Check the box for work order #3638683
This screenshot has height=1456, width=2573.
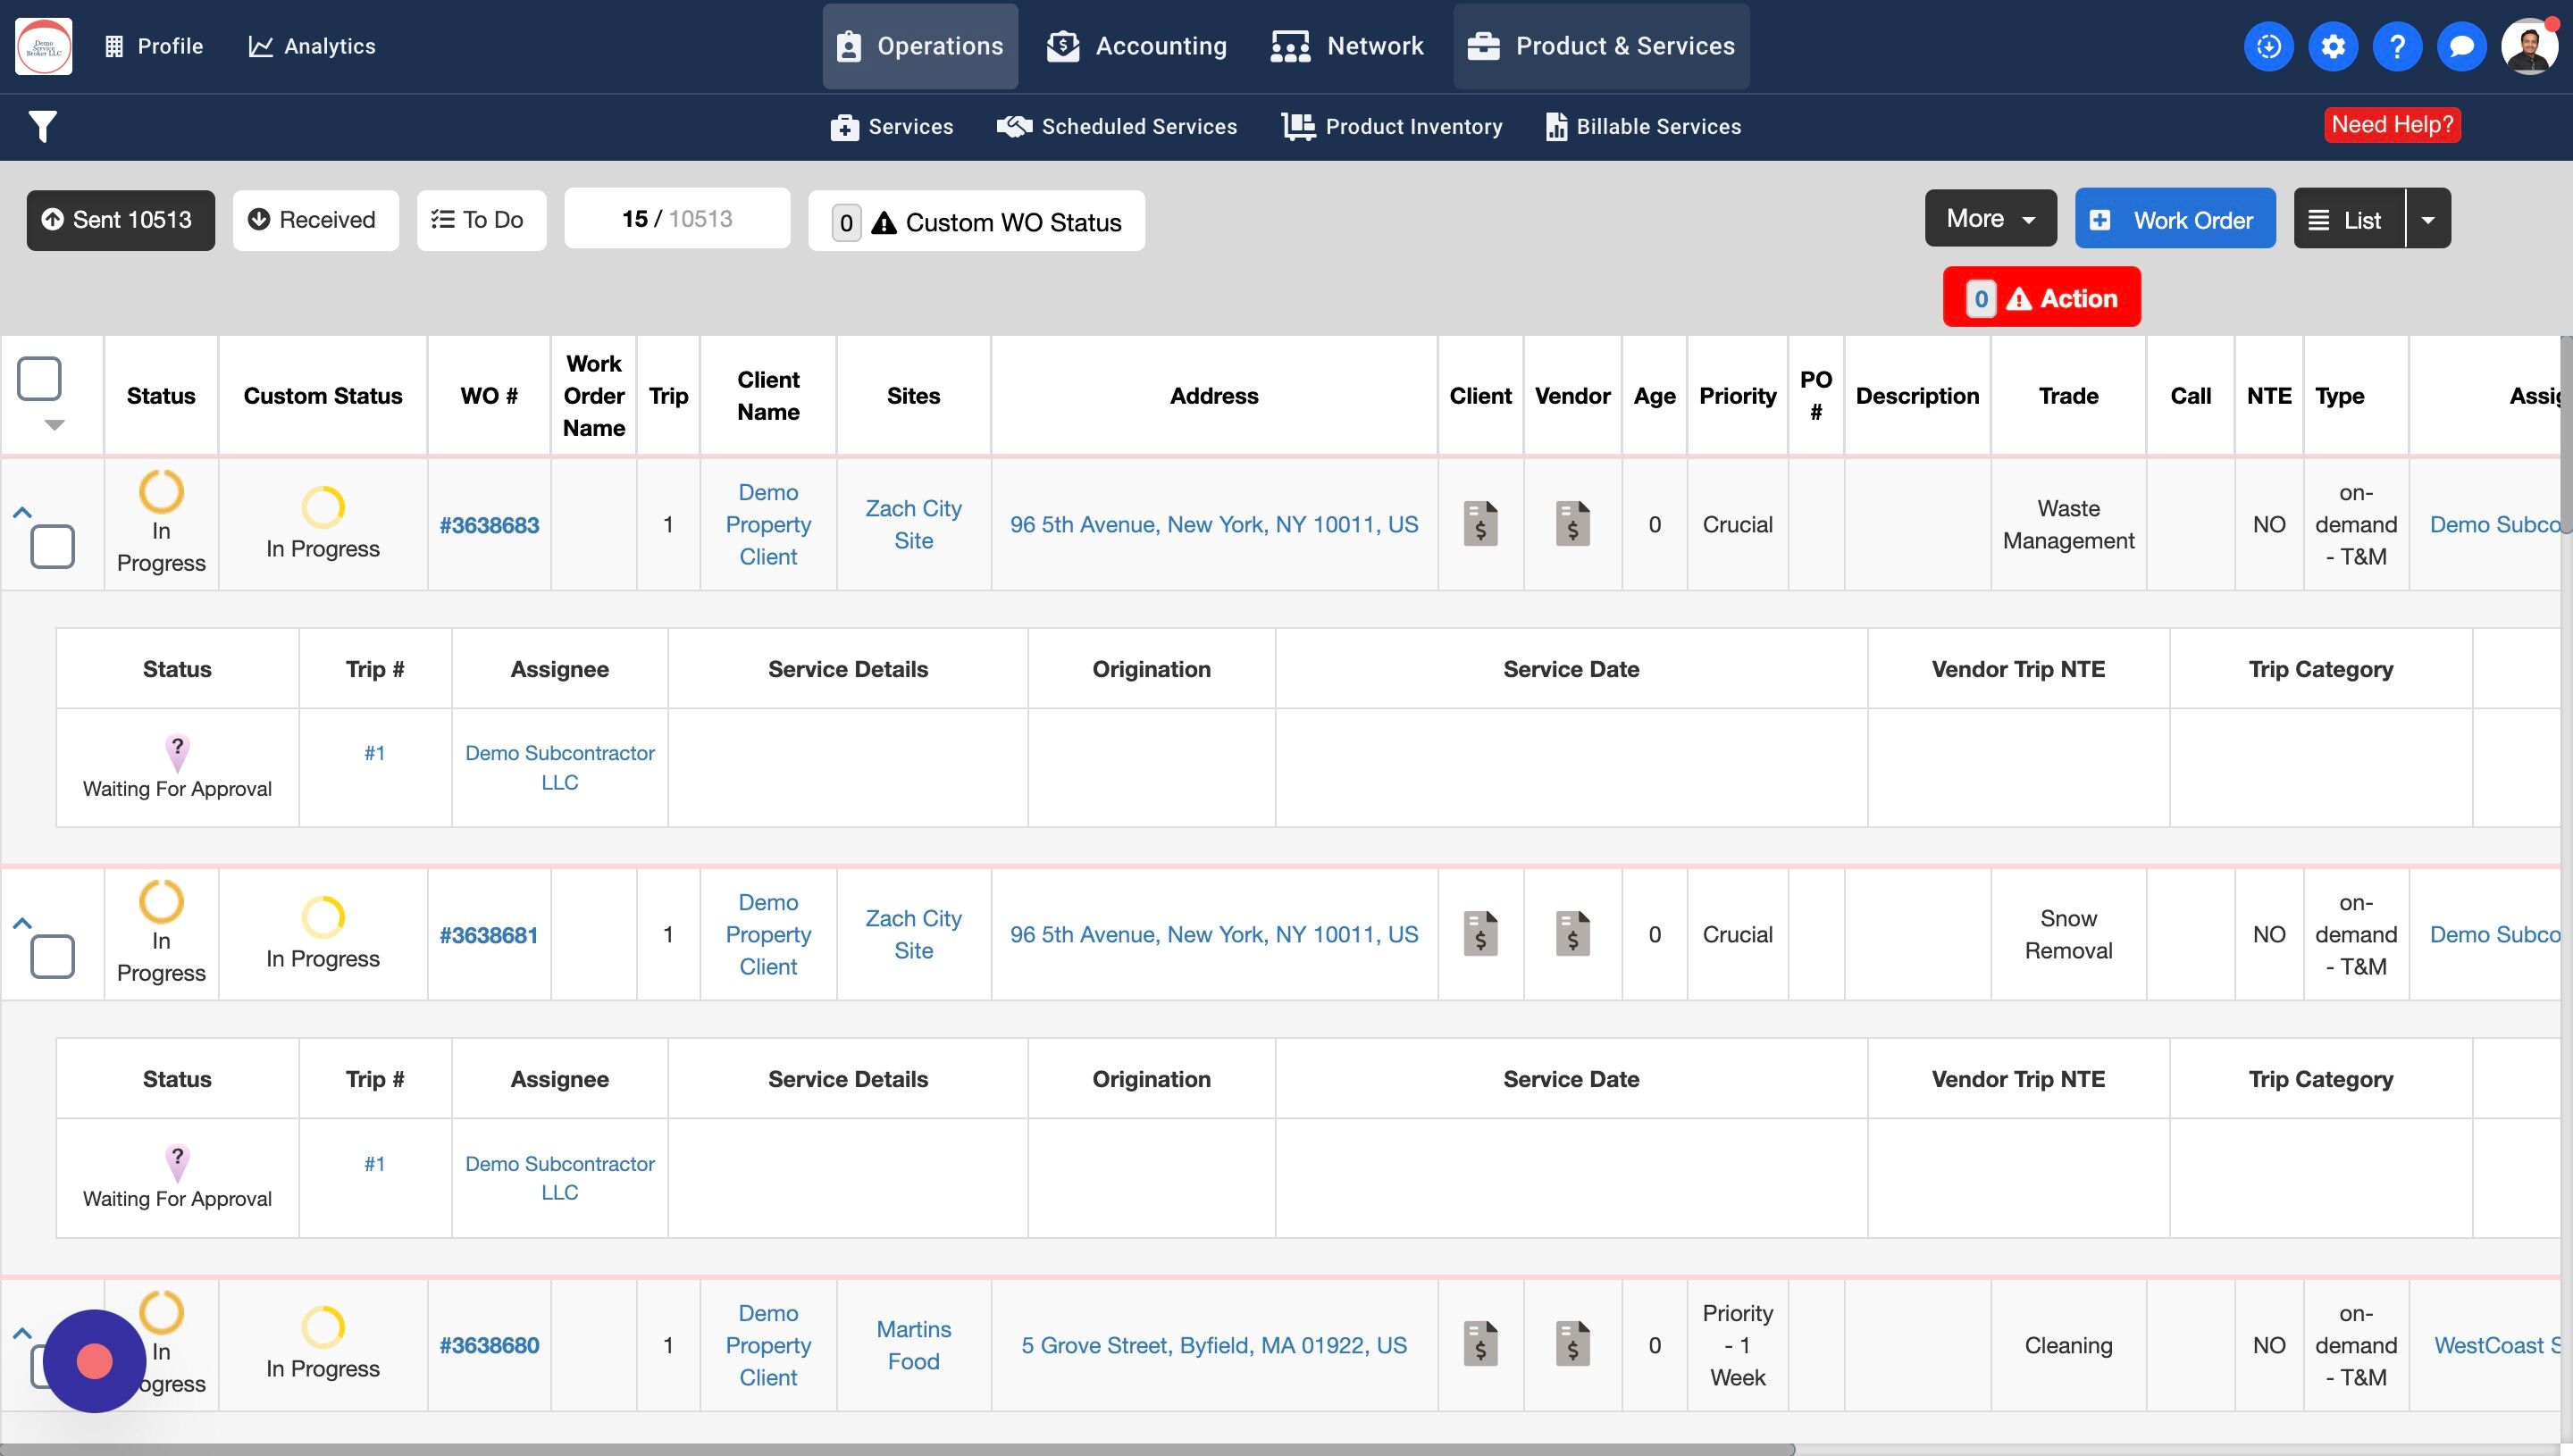point(52,547)
